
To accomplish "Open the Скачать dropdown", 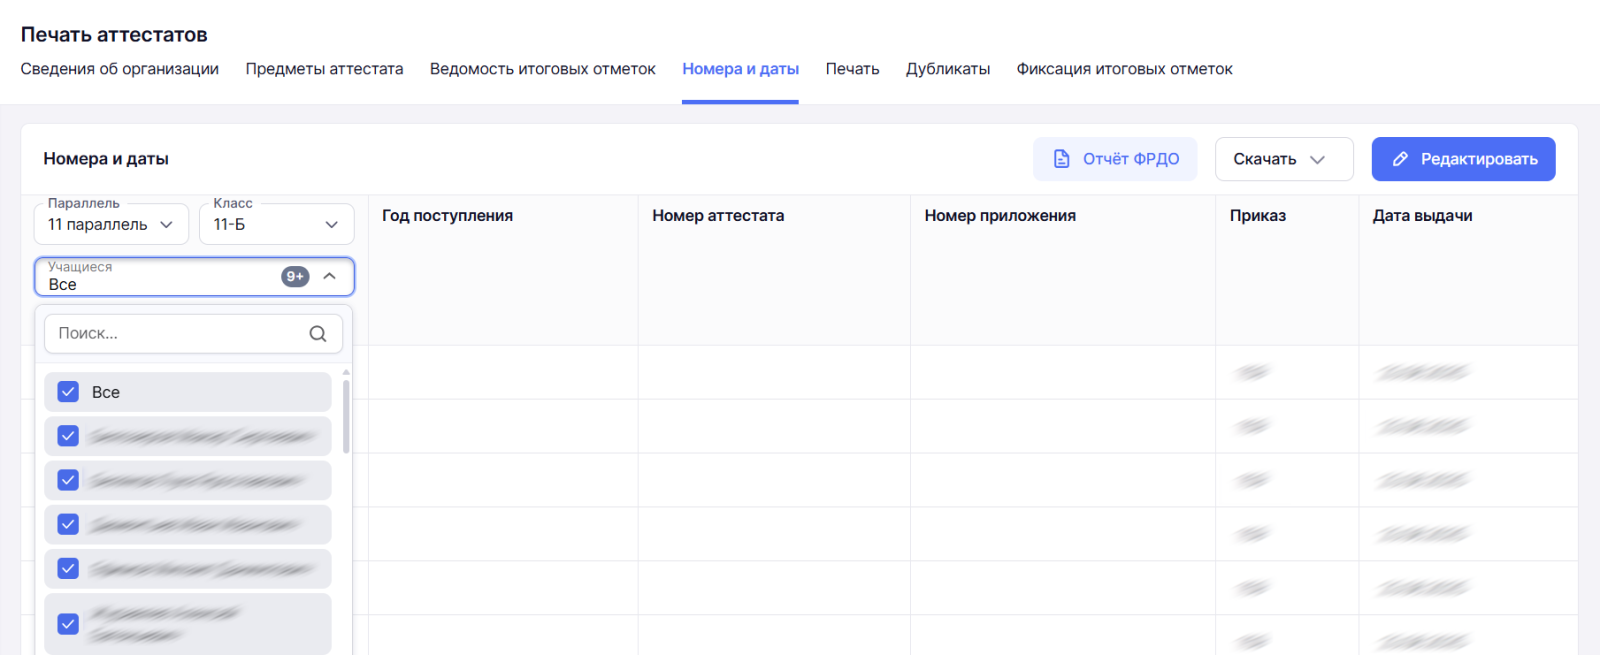I will (x=1284, y=159).
